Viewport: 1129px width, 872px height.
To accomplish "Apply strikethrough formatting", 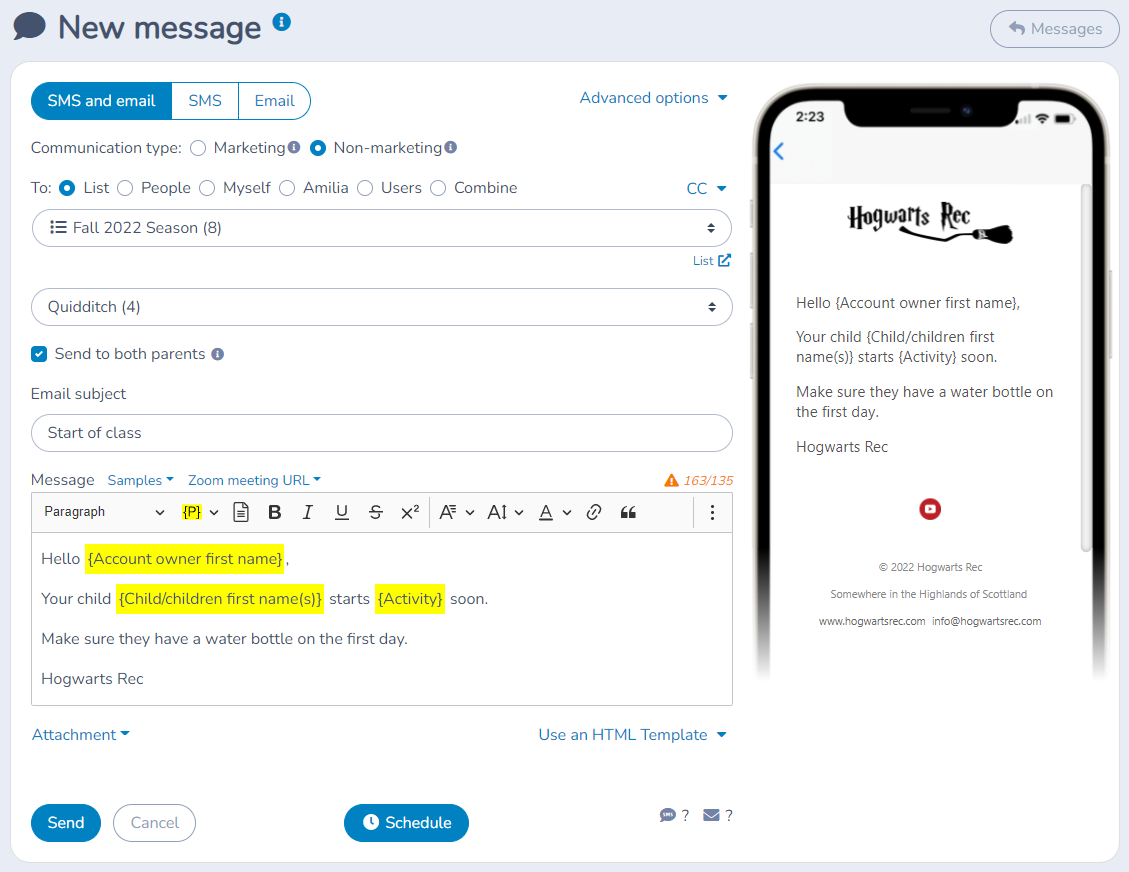I will 376,512.
